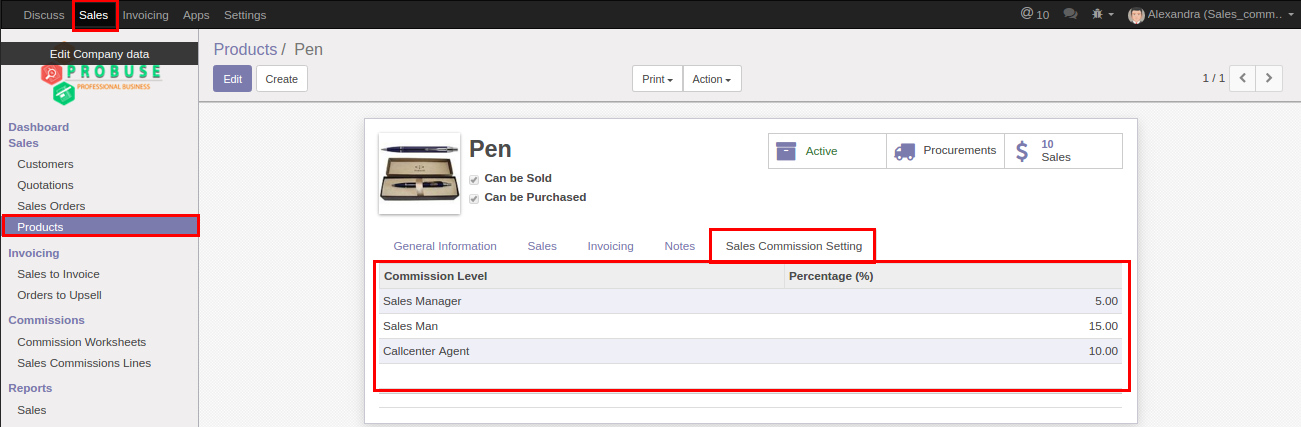The height and width of the screenshot is (427, 1301).
Task: Toggle the Can be Sold checkbox
Action: [x=474, y=179]
